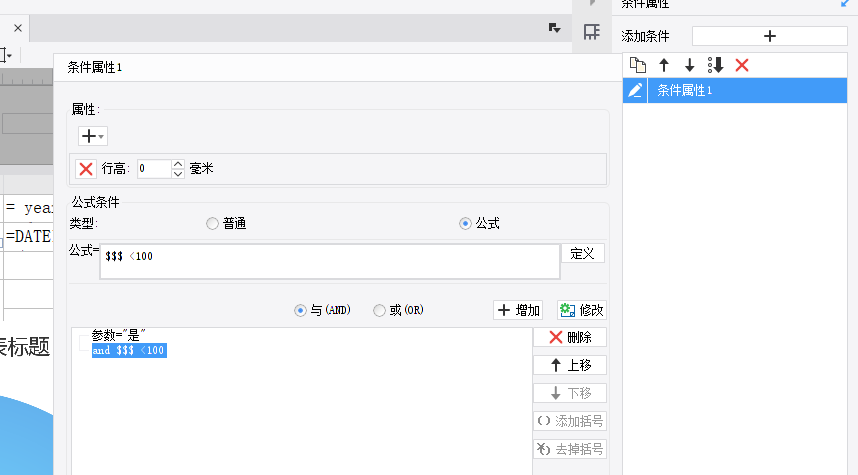Choose the 与(AND) join option
The image size is (858, 475).
322,310
